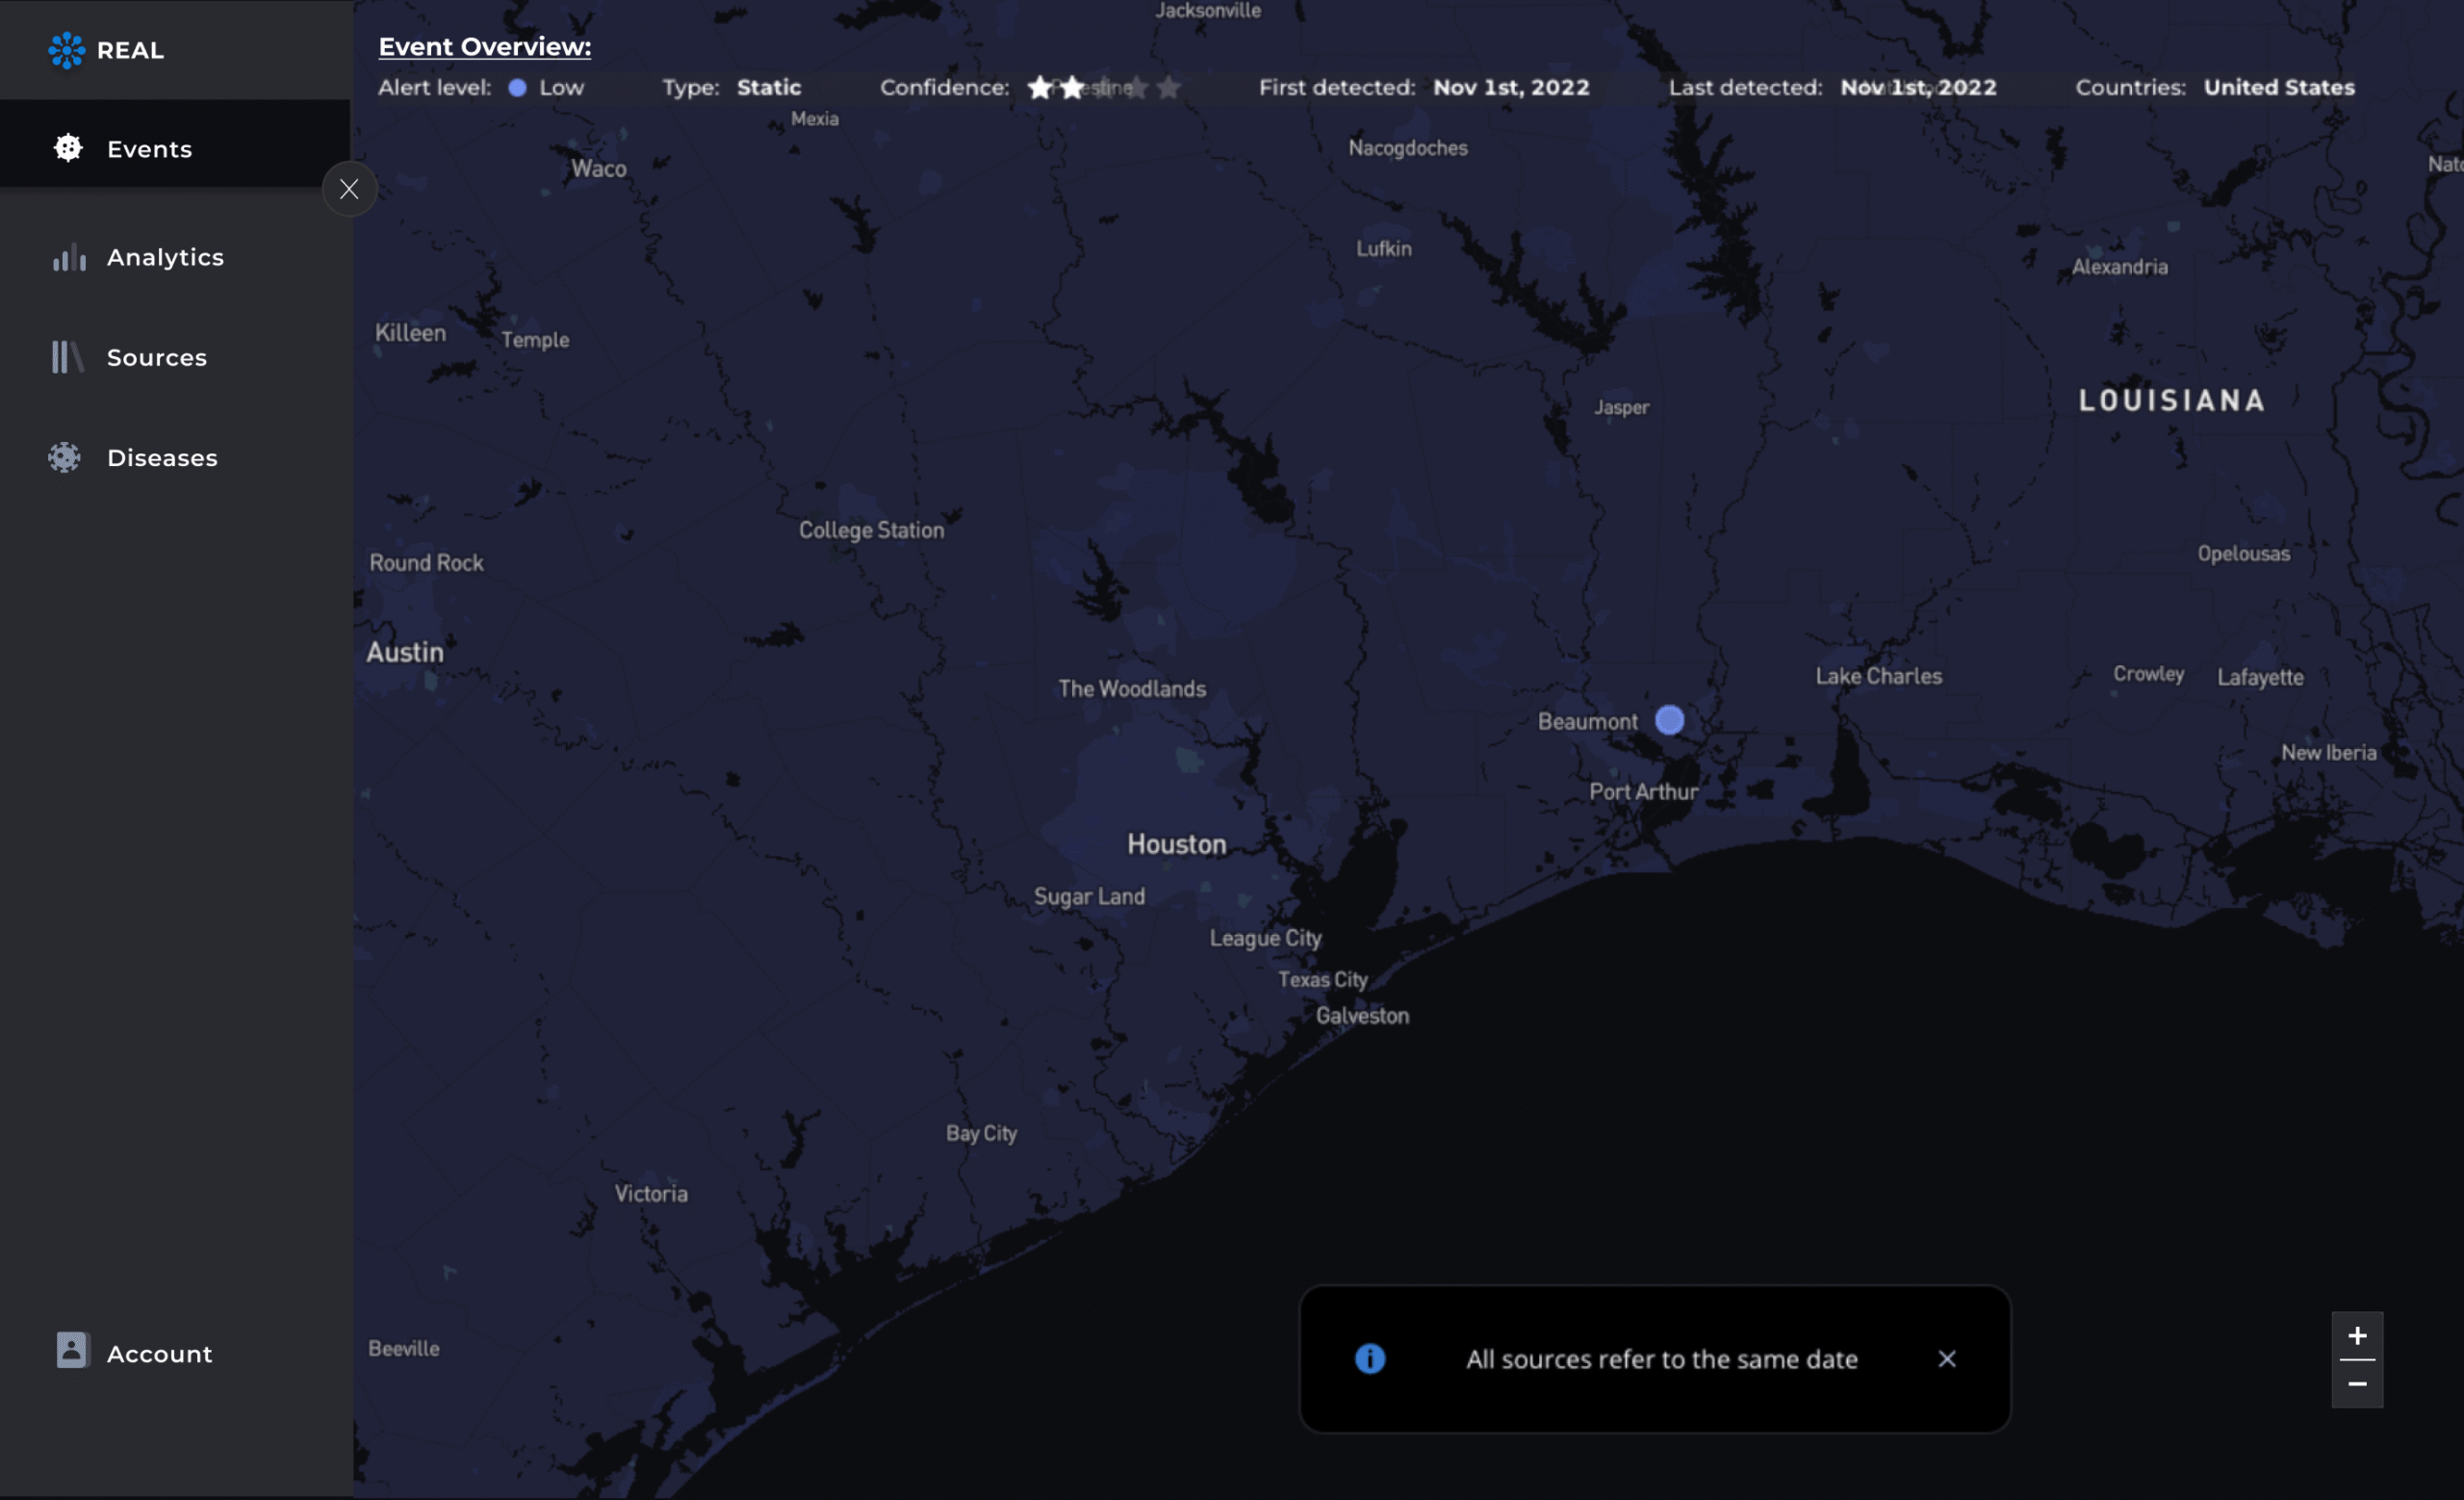Image resolution: width=2464 pixels, height=1500 pixels.
Task: Click the Account profile icon
Action: coord(72,1350)
